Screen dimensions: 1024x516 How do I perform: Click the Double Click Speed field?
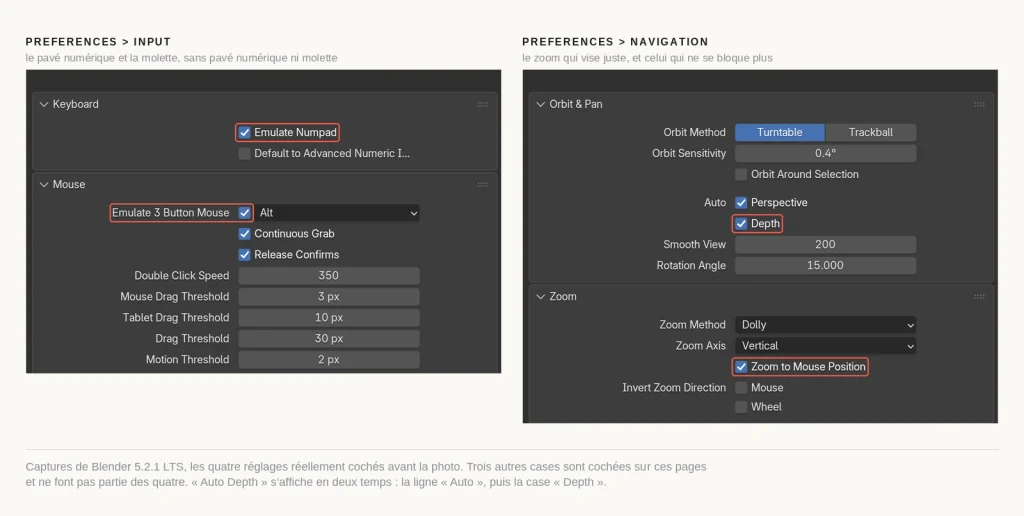329,276
